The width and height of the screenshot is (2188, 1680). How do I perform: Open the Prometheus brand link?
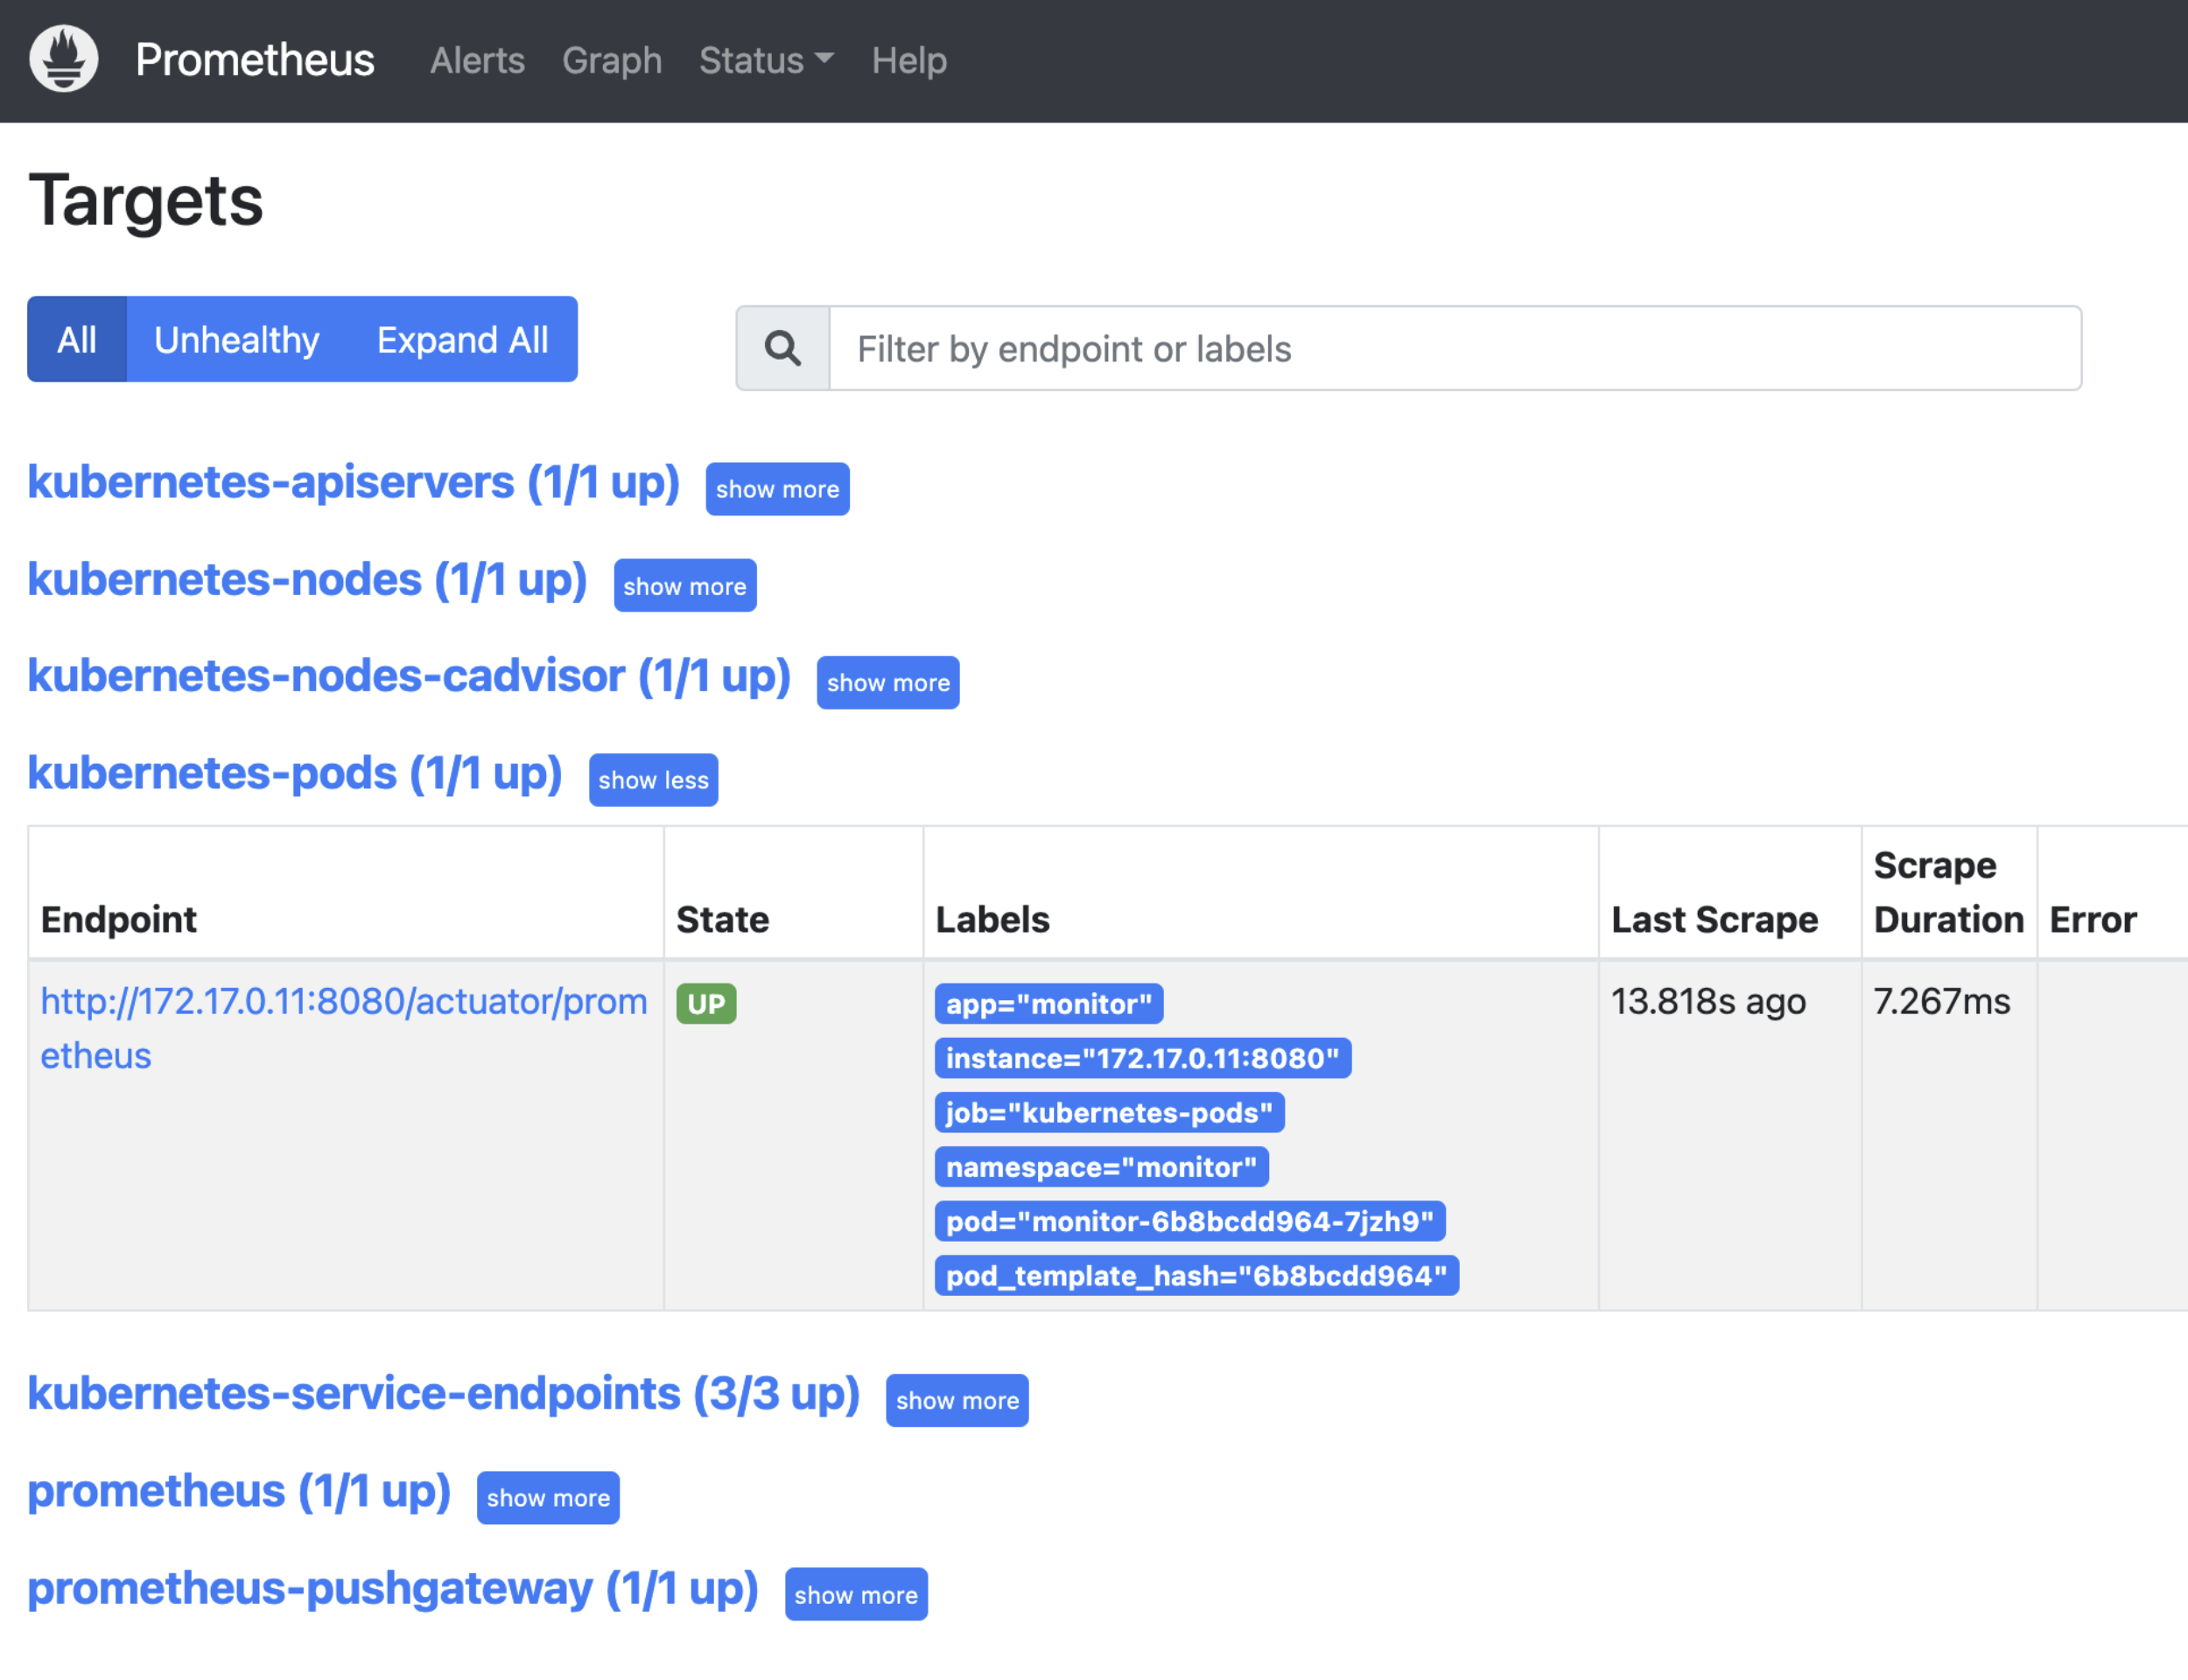point(254,60)
